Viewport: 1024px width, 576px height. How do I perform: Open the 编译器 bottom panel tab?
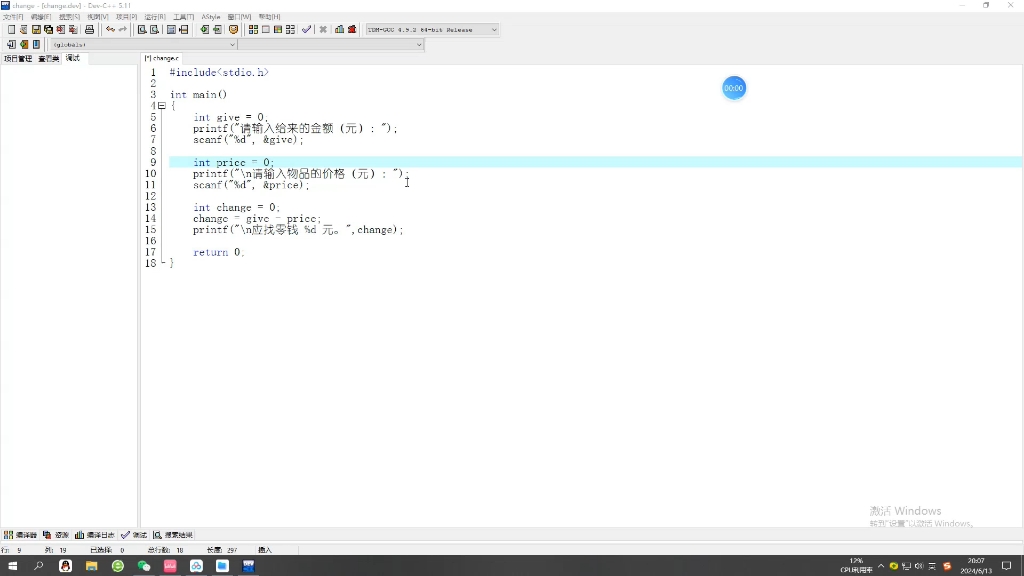[x=20, y=535]
